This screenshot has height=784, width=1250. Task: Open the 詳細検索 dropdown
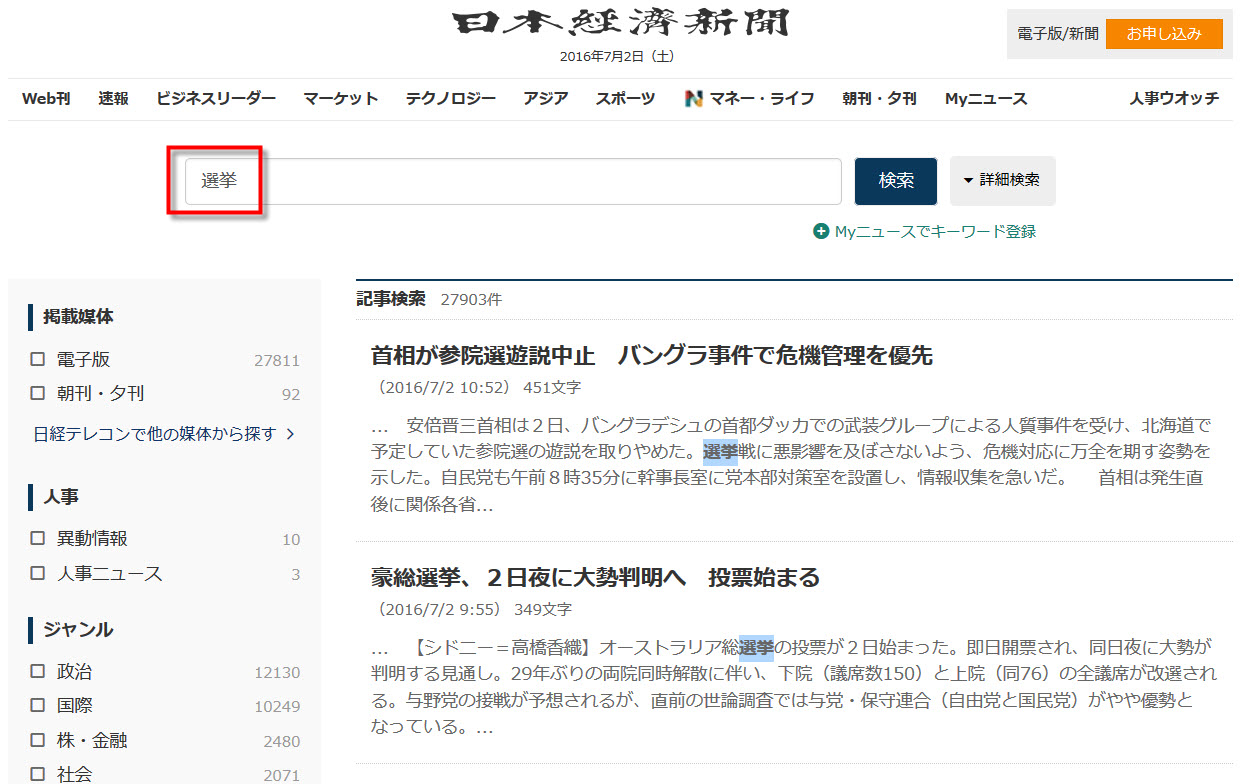[x=1002, y=181]
